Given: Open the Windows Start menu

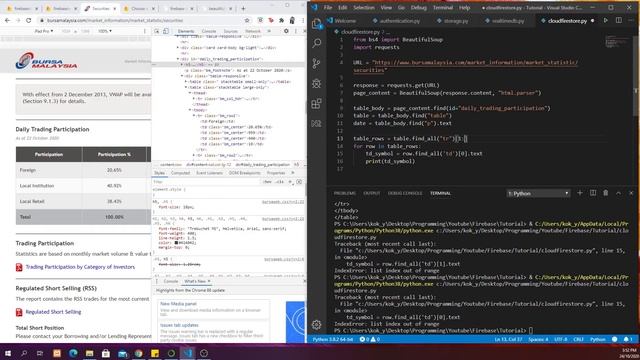Looking at the screenshot, I should (8, 353).
